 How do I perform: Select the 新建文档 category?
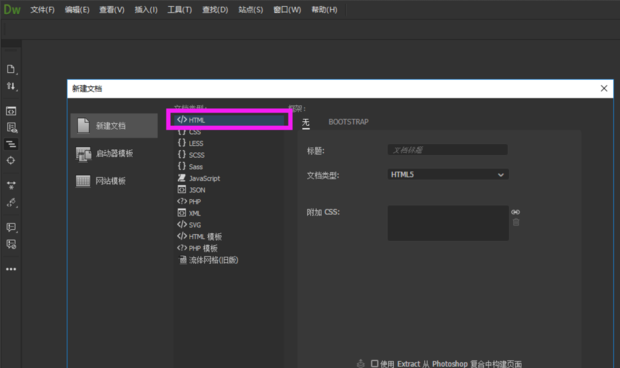[x=114, y=126]
